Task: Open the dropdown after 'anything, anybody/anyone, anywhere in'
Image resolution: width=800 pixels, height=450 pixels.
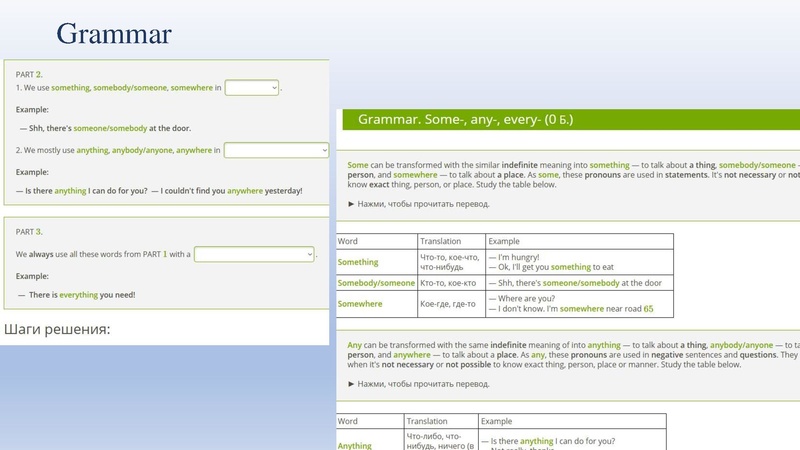Action: point(276,150)
